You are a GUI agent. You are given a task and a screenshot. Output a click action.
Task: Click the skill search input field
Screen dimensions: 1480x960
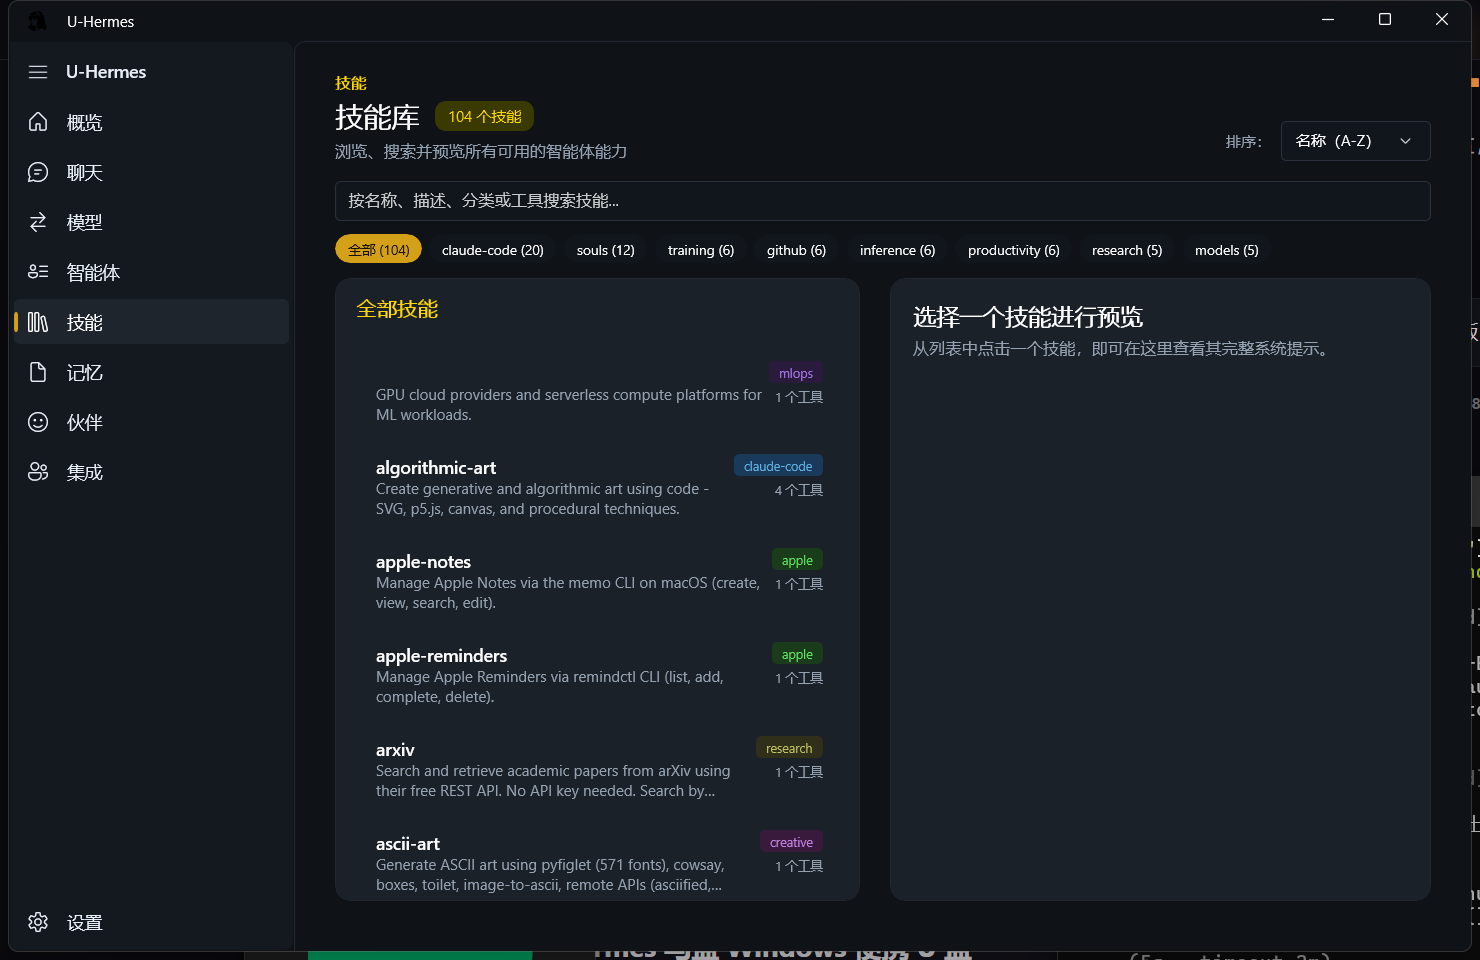tap(882, 201)
